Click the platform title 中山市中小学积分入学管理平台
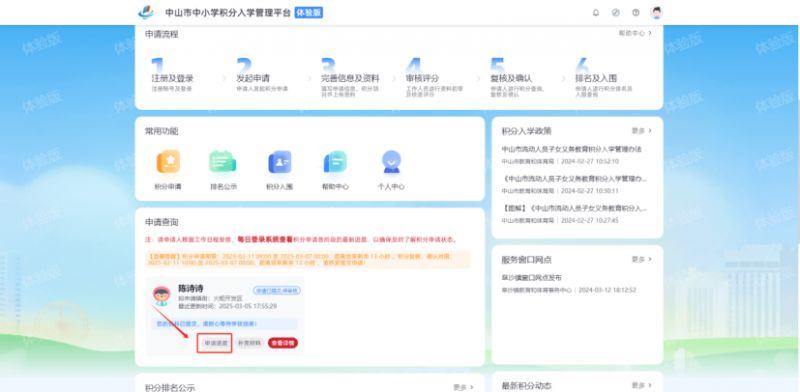 pyautogui.click(x=228, y=13)
